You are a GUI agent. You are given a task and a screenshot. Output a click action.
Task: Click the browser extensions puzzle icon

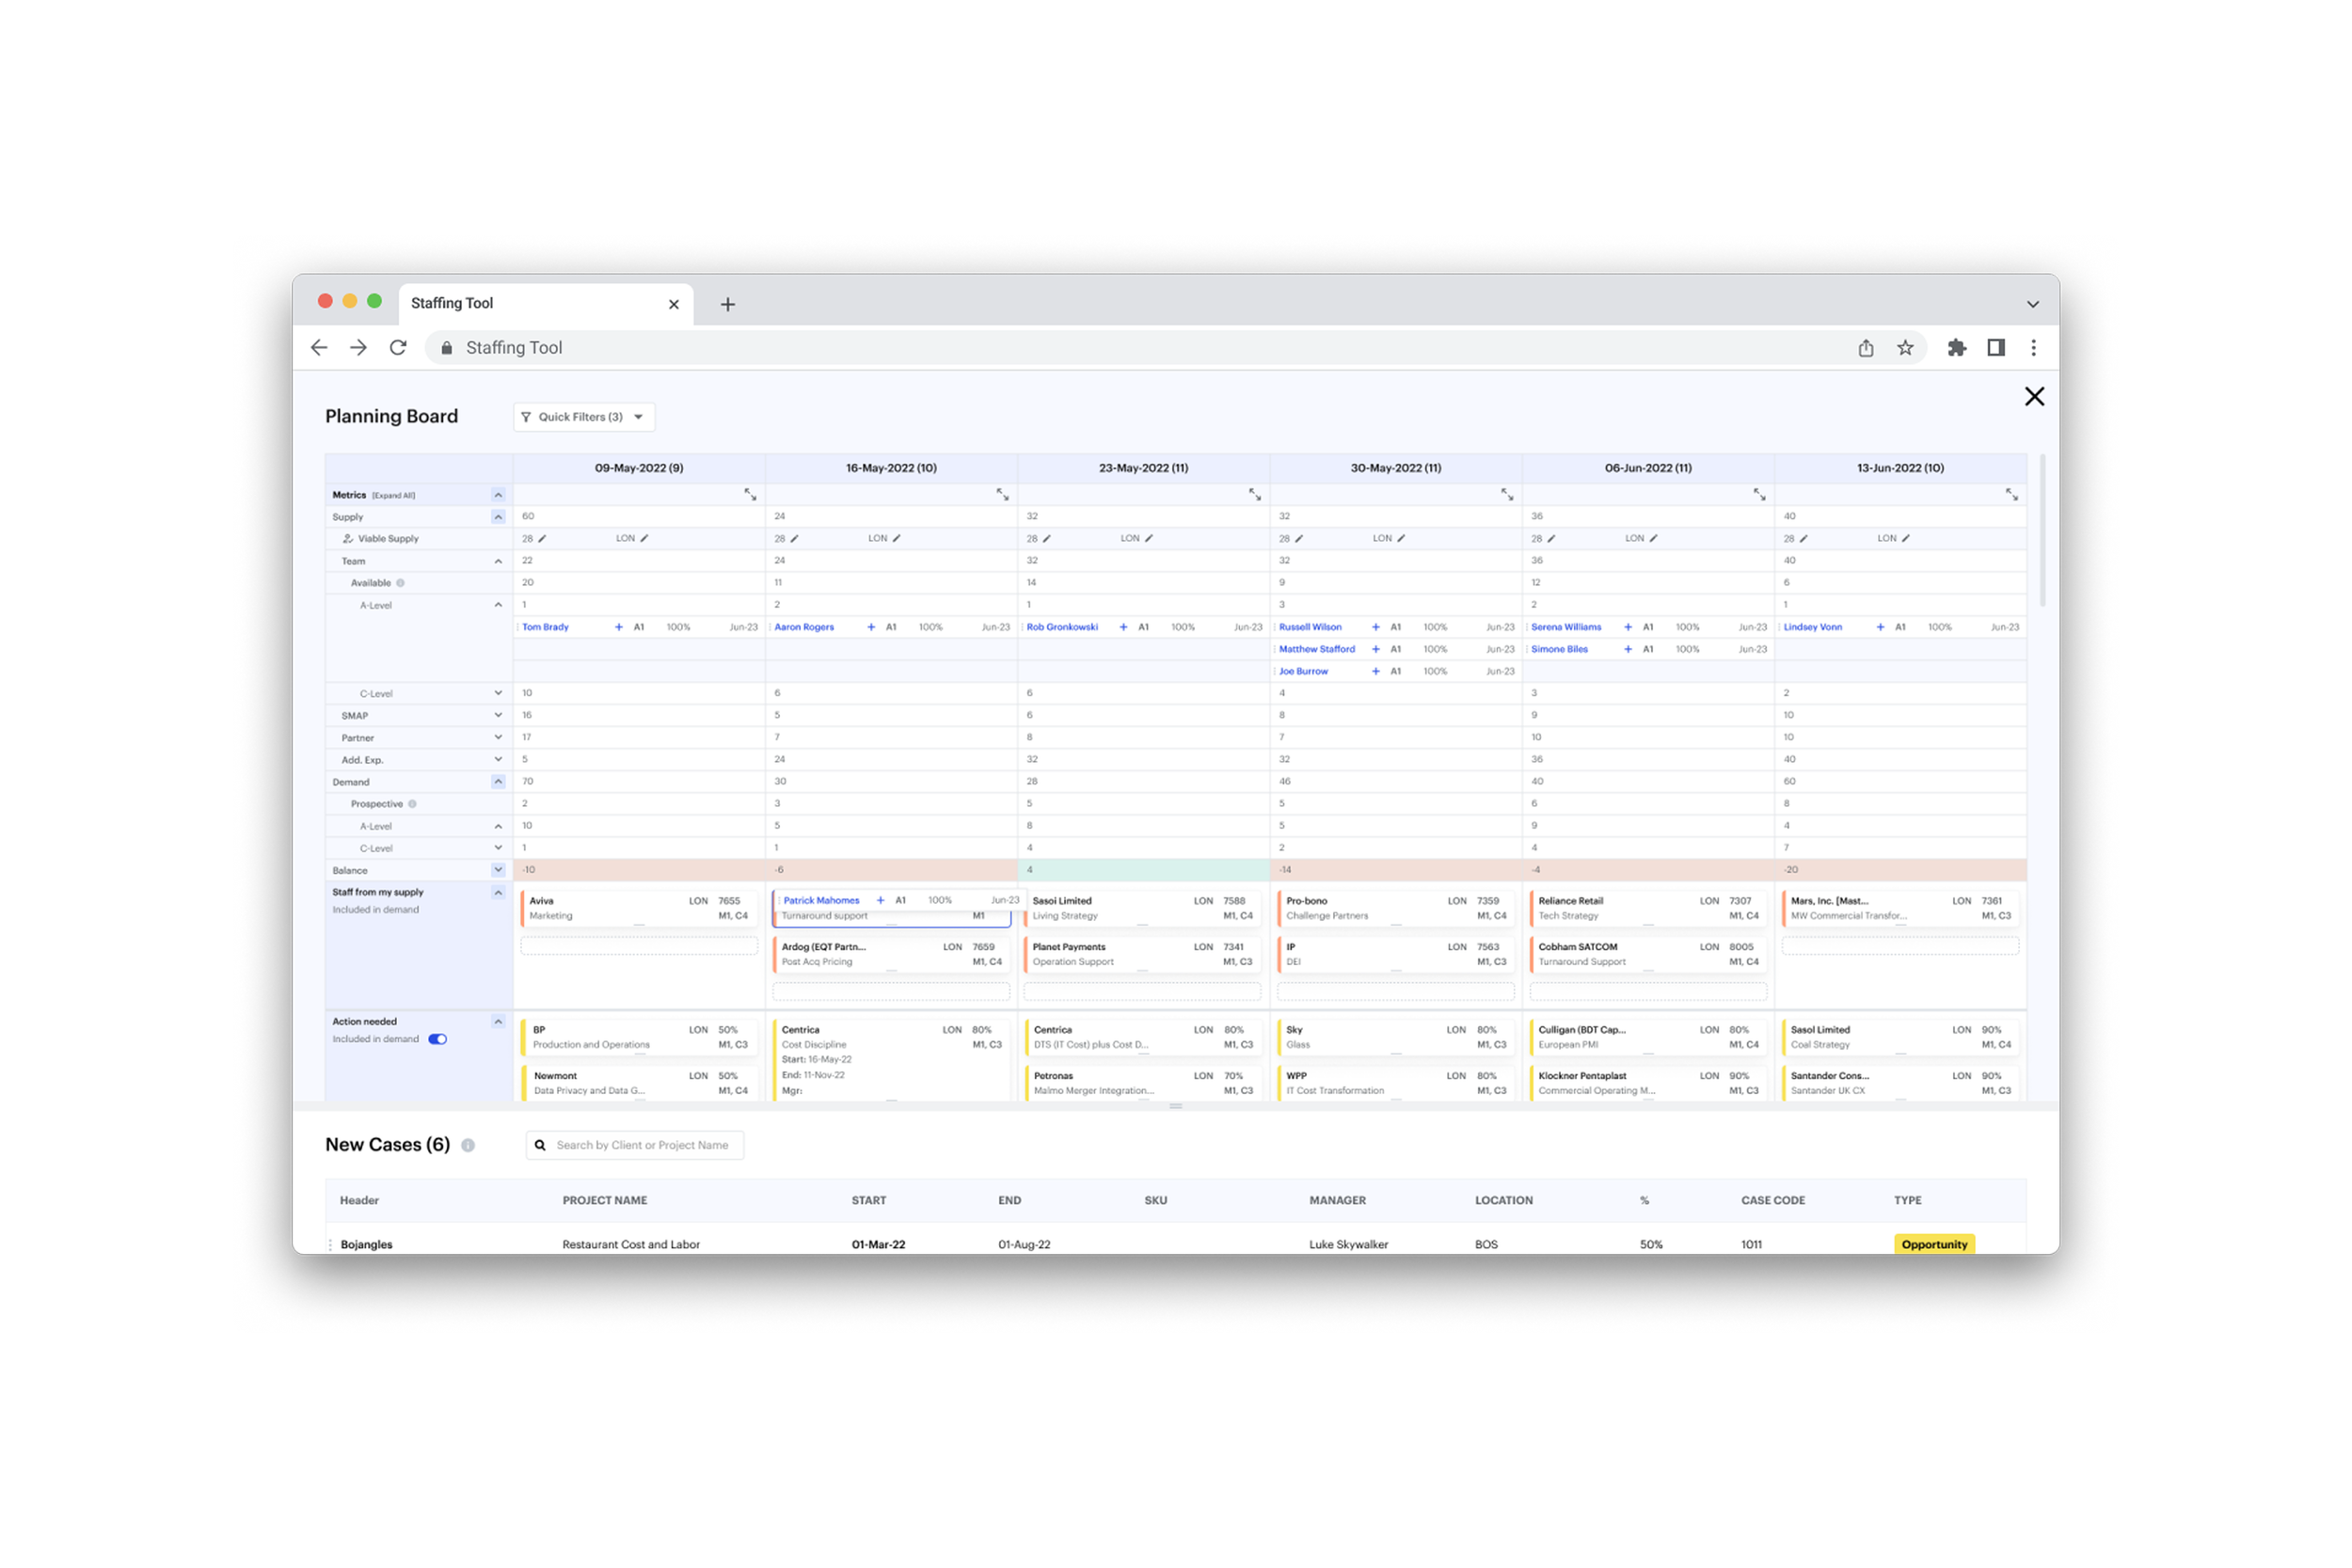click(x=1956, y=347)
